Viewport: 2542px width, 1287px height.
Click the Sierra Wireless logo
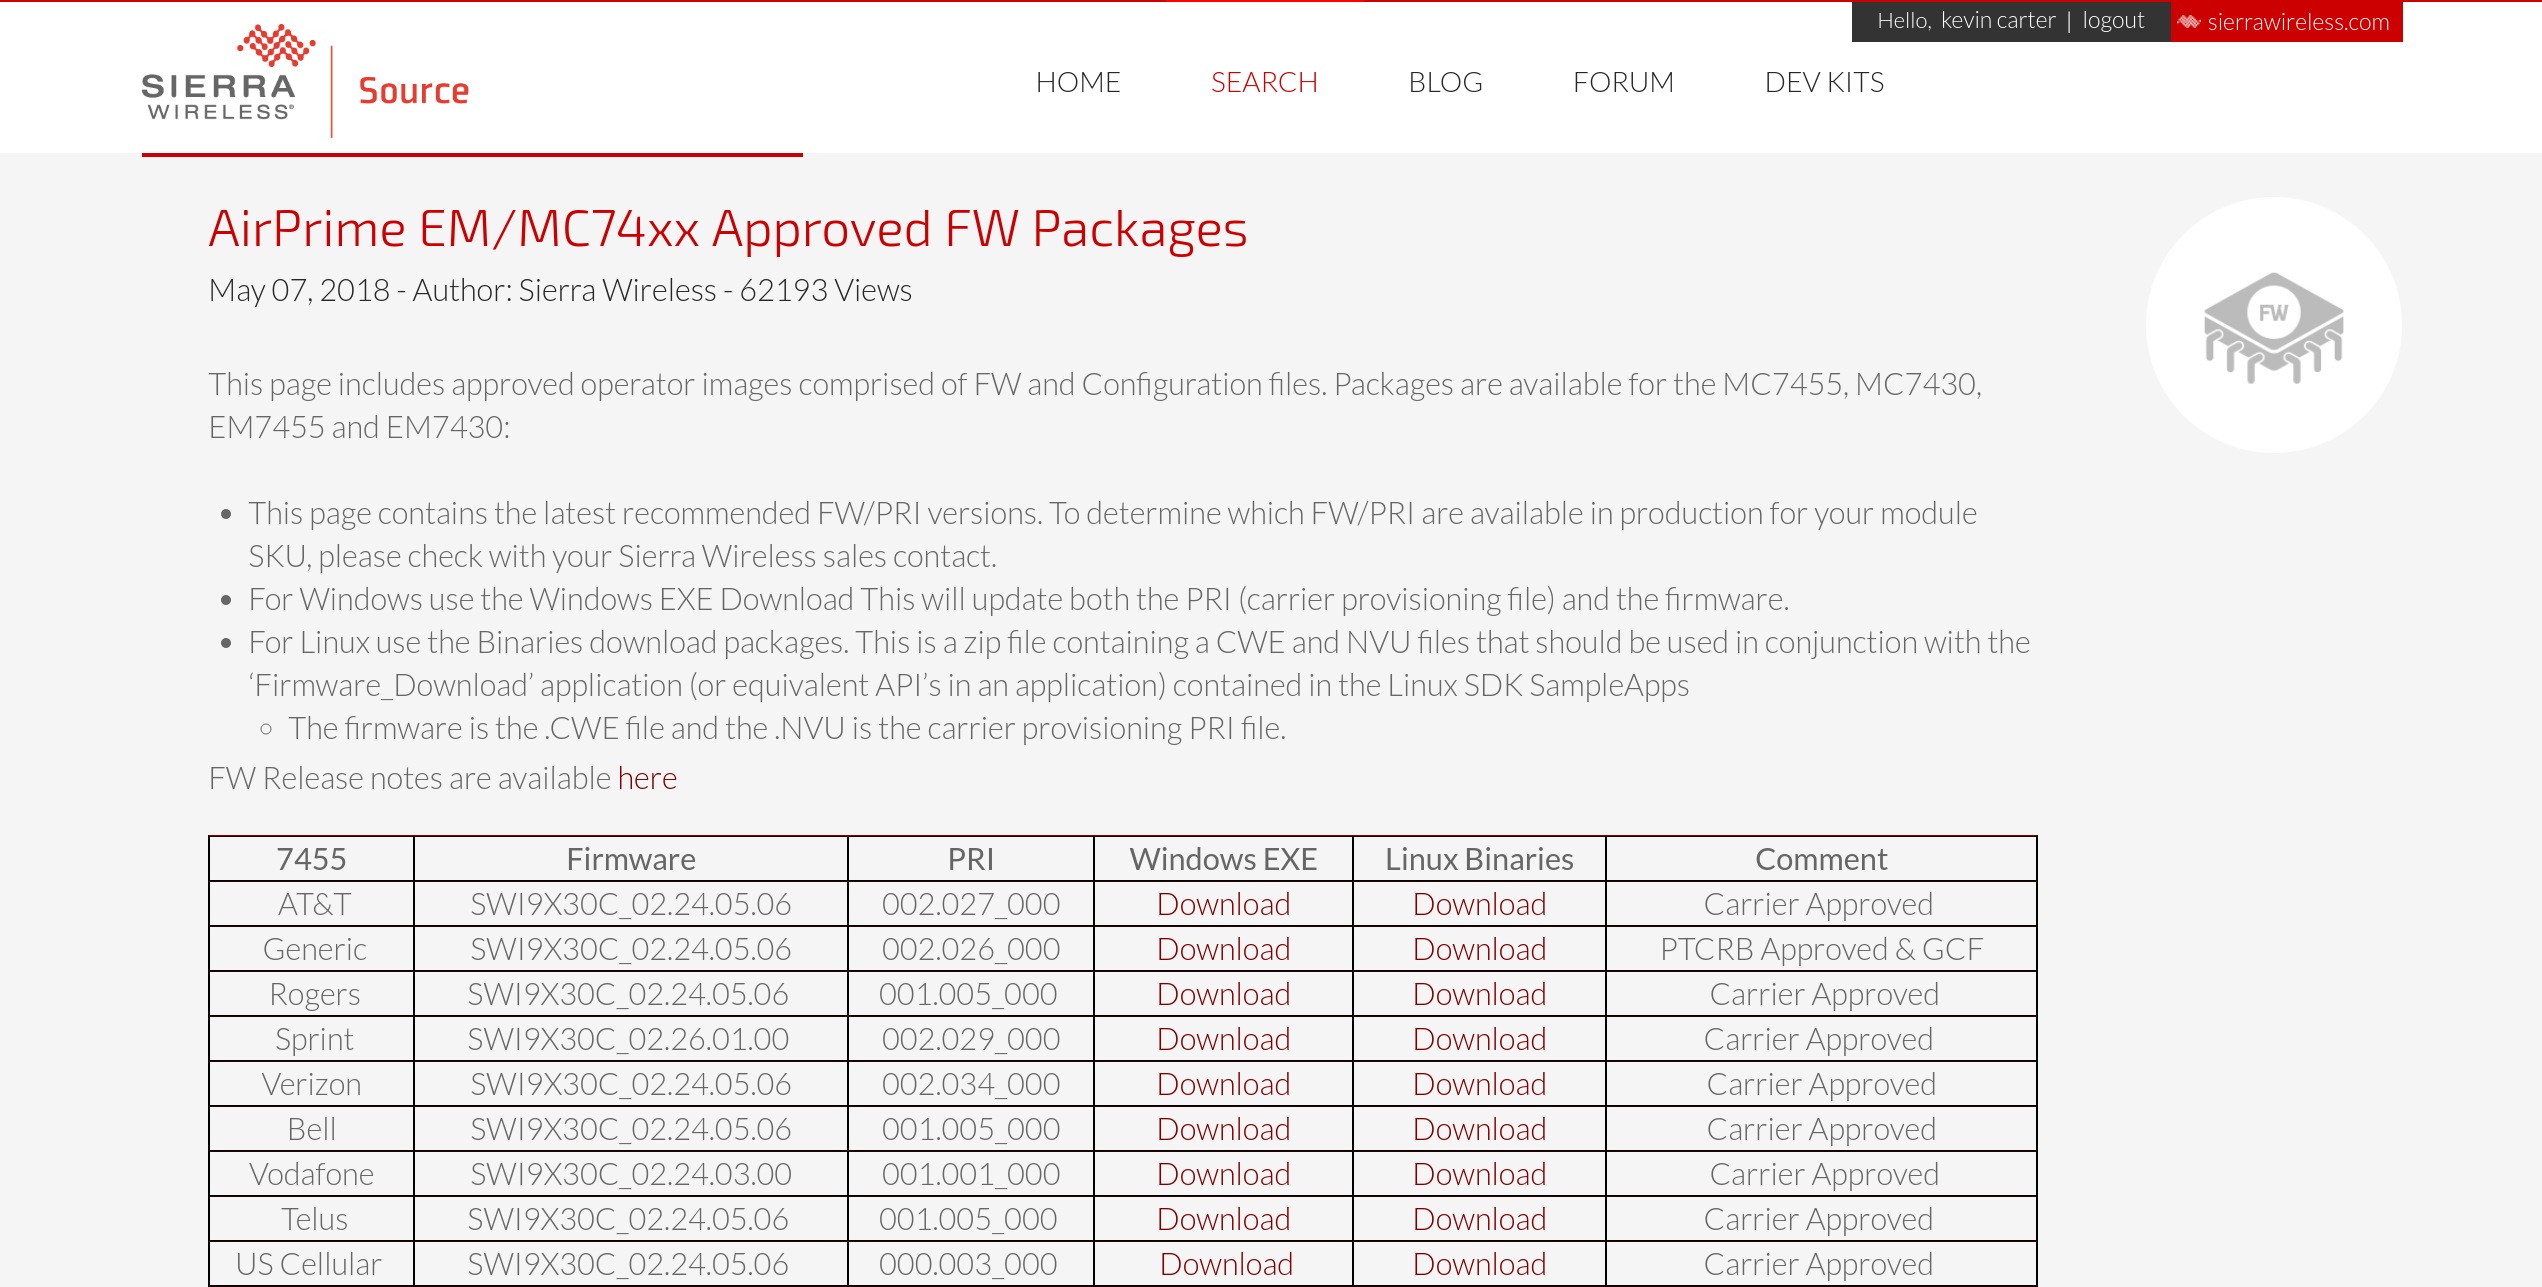point(220,76)
